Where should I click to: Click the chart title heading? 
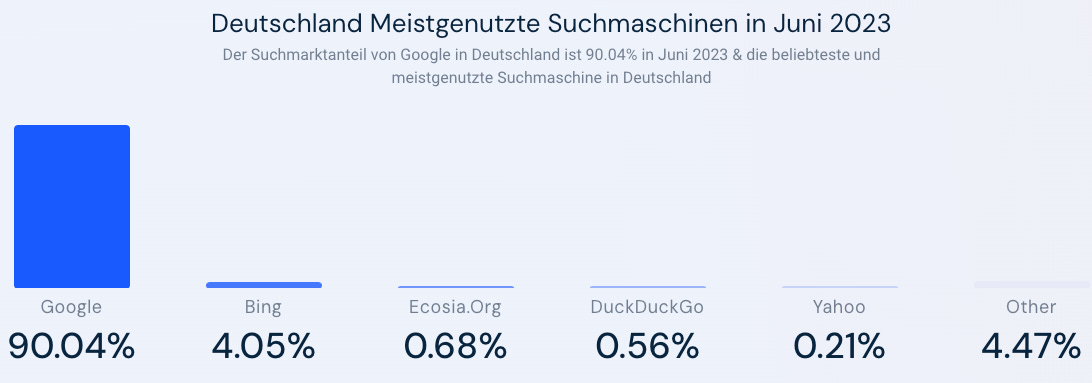[551, 24]
